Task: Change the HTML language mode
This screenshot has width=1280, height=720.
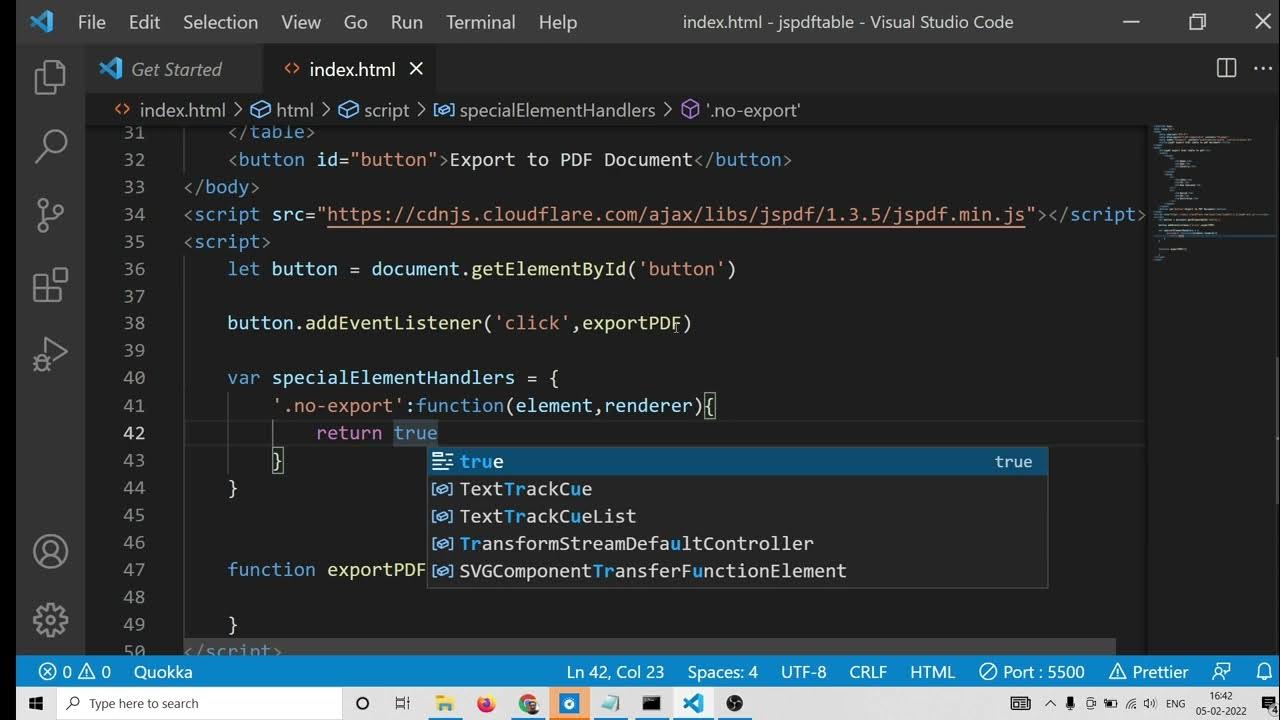Action: [932, 672]
